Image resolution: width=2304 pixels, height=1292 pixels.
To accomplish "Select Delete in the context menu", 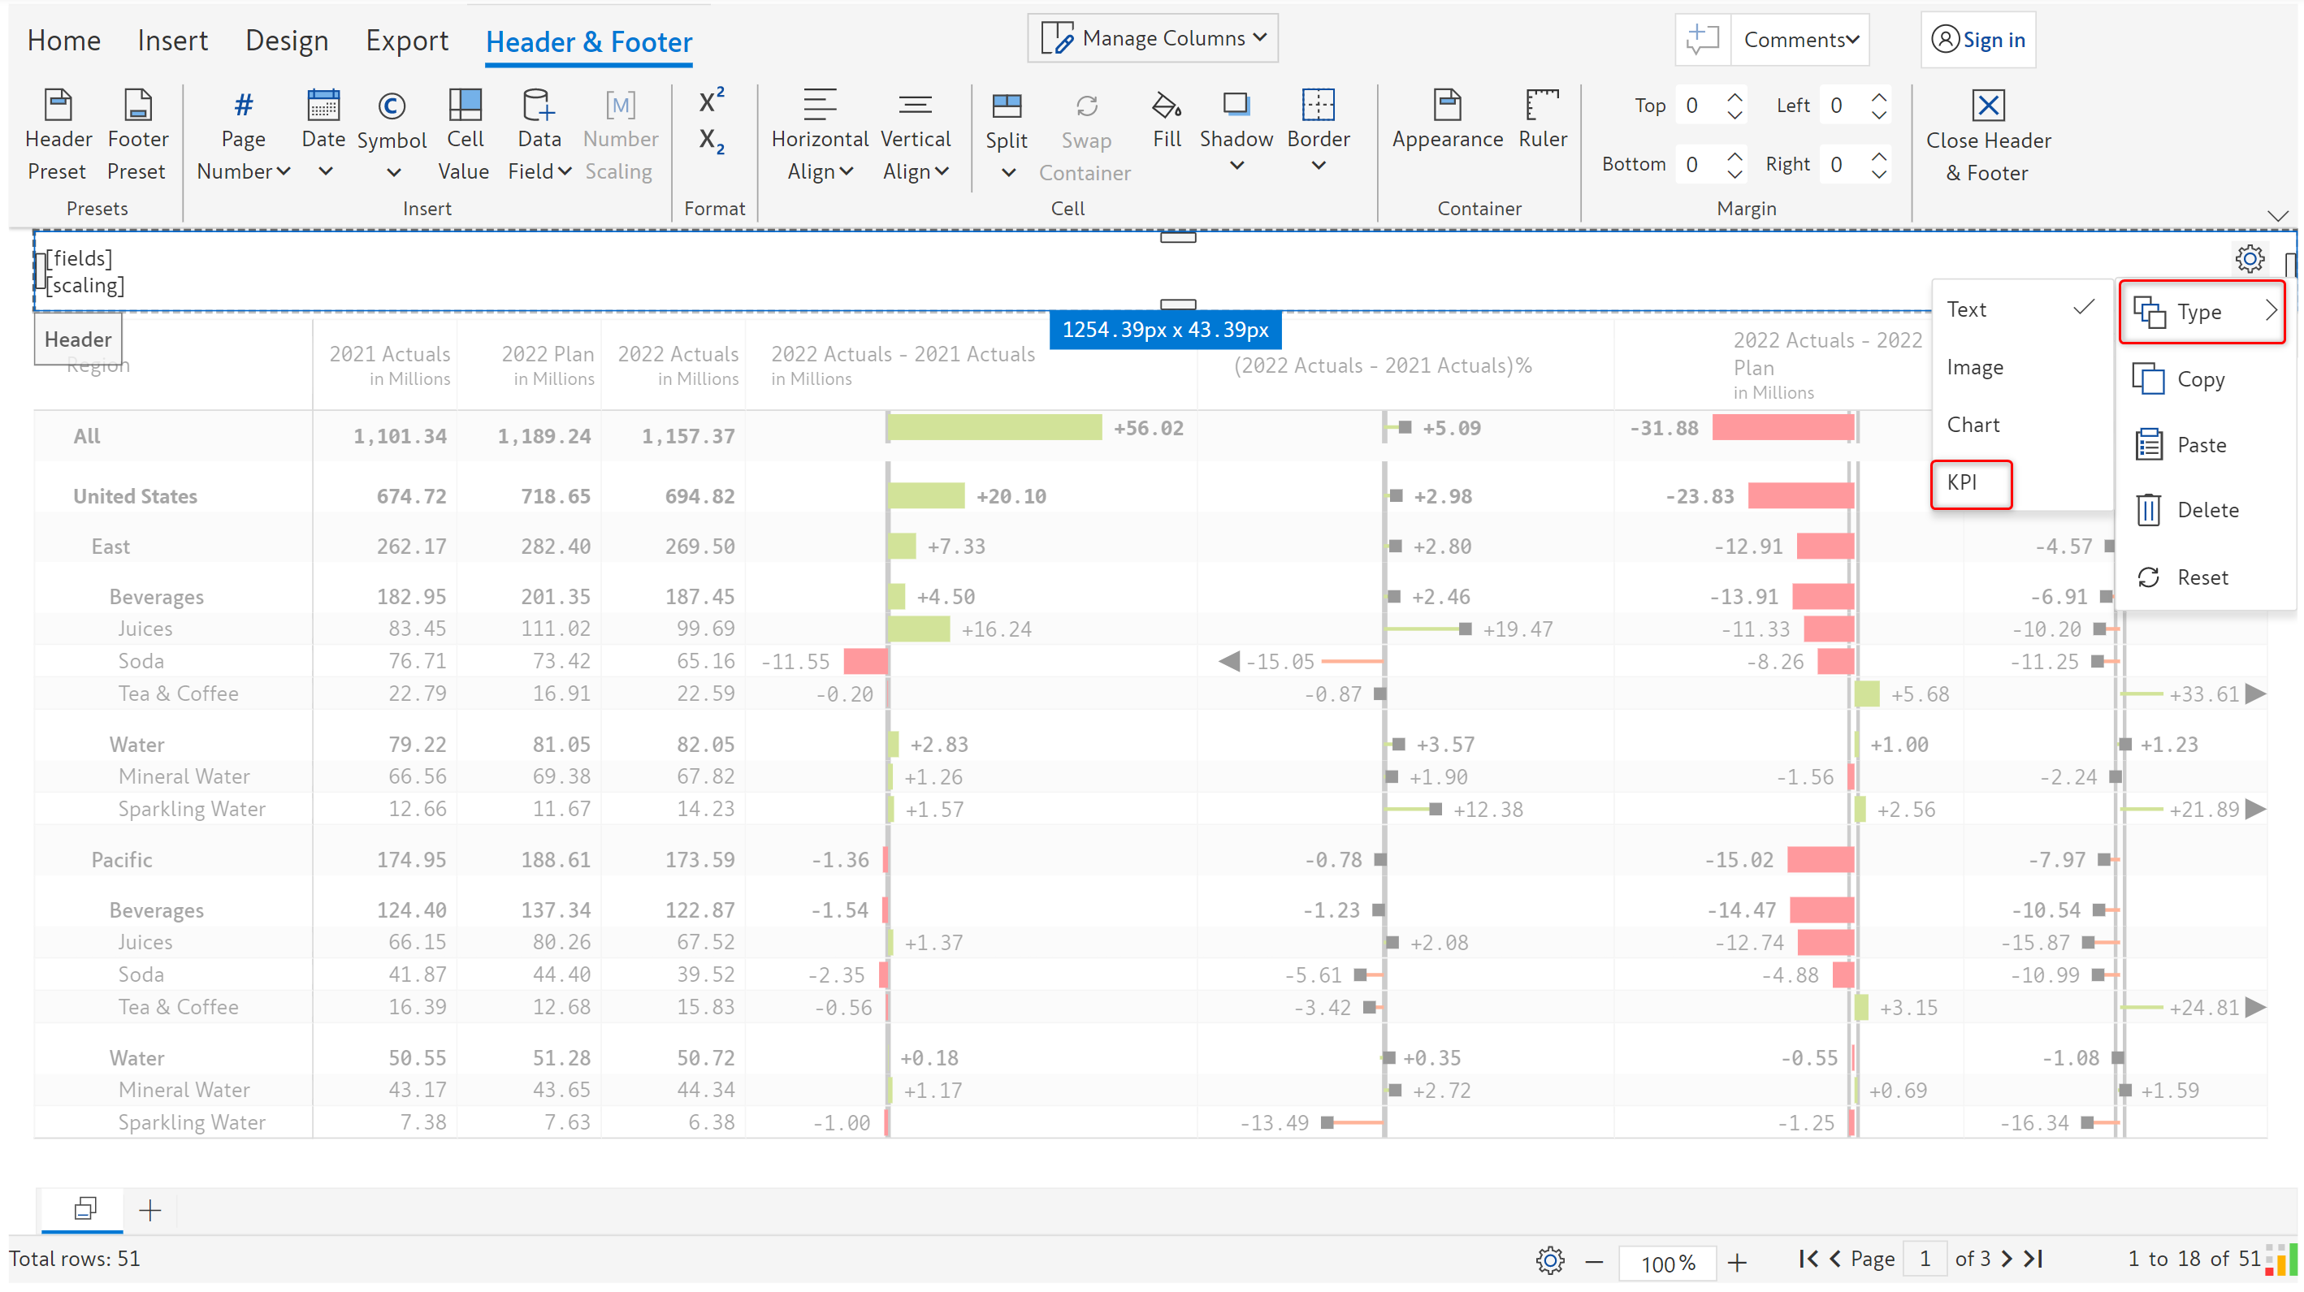I will click(2206, 510).
